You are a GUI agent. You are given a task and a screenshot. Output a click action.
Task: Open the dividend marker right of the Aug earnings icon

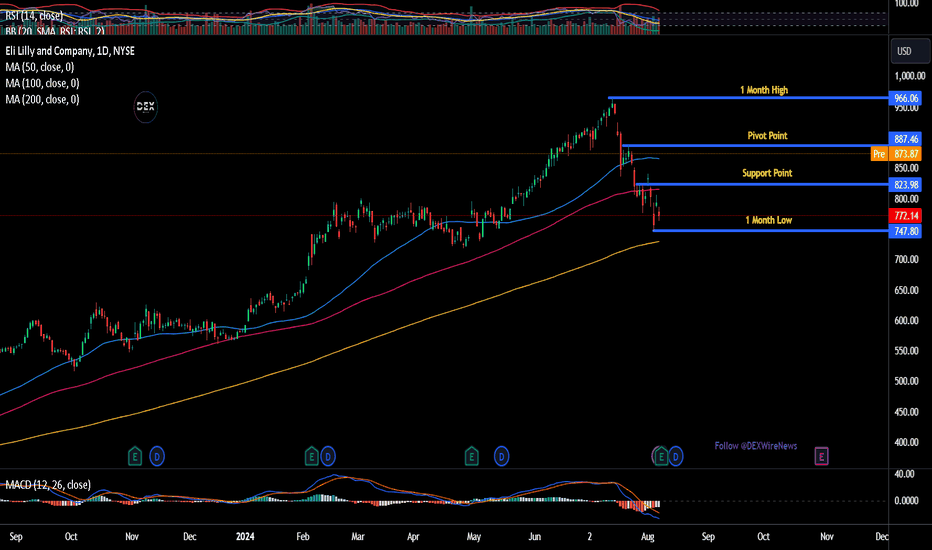click(676, 457)
